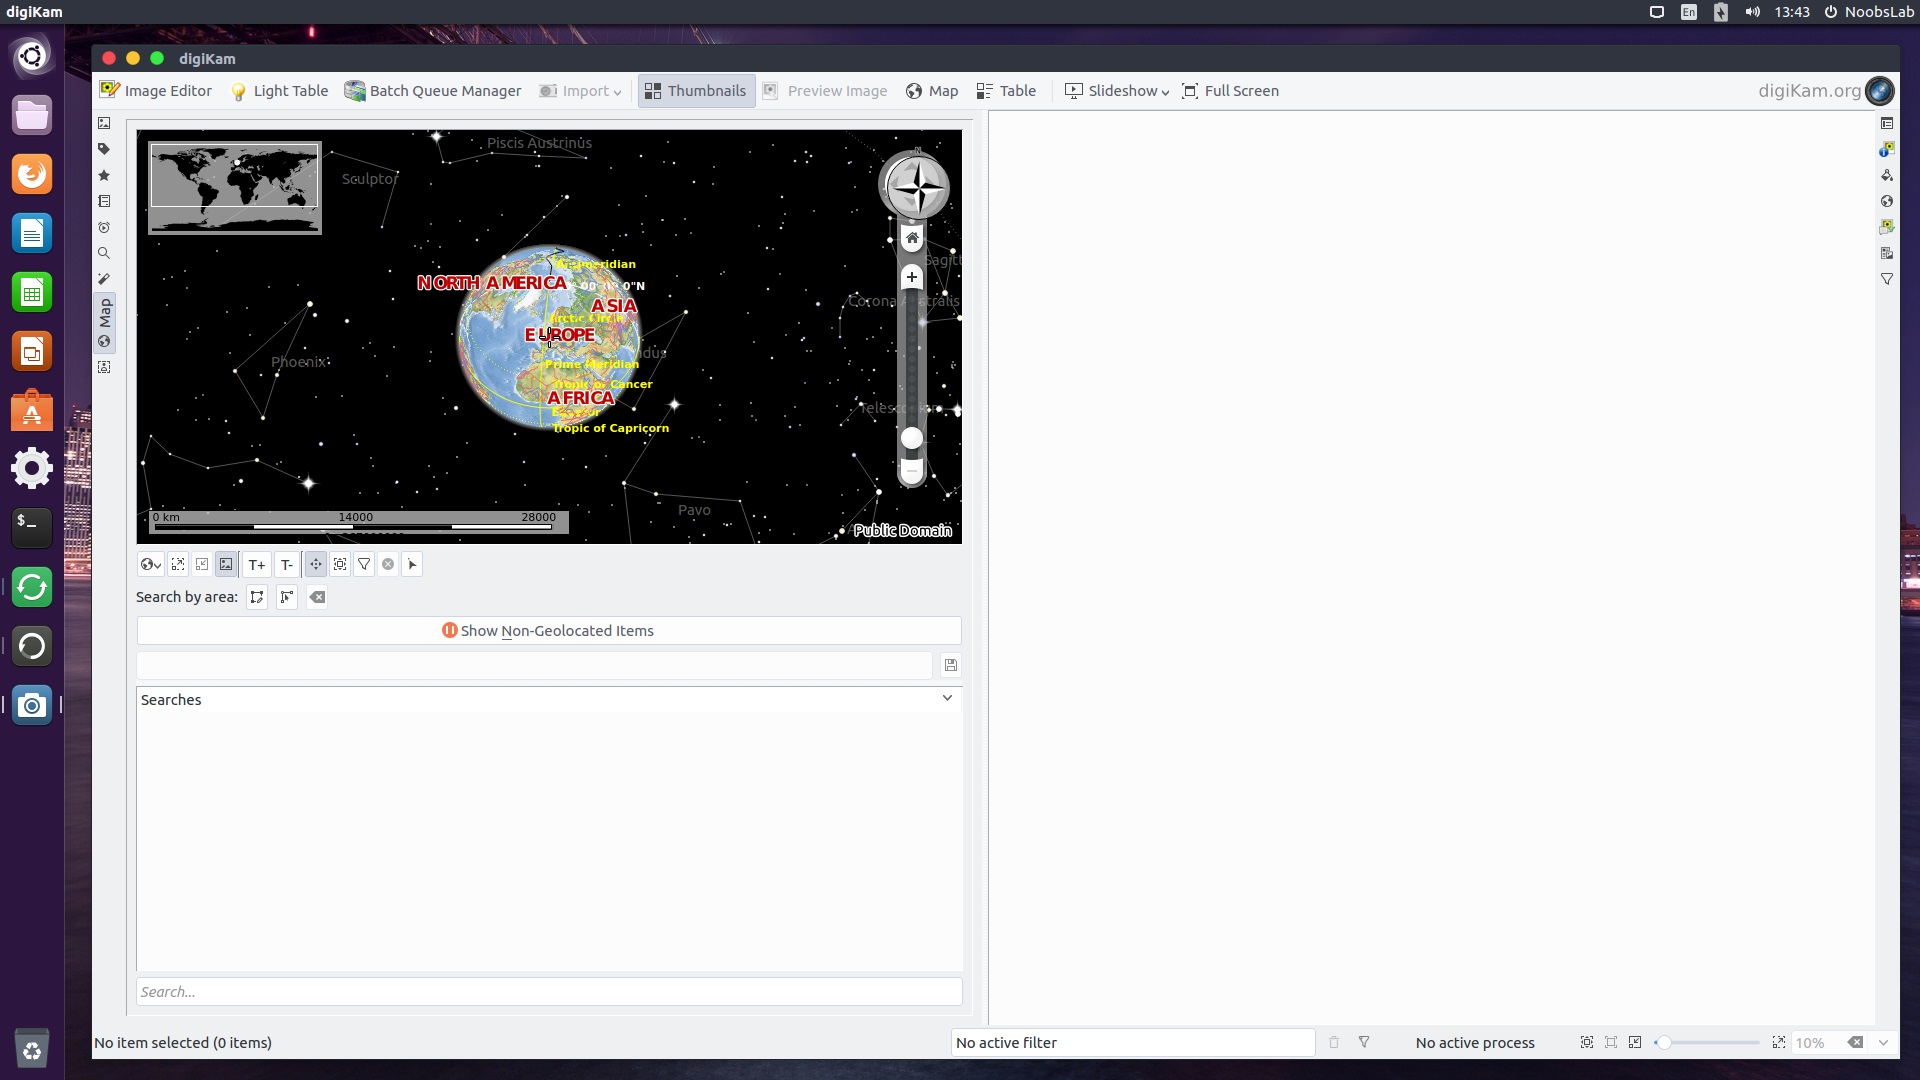Enable pan mode on the map toolbar
The width and height of the screenshot is (1920, 1080).
pyautogui.click(x=315, y=564)
